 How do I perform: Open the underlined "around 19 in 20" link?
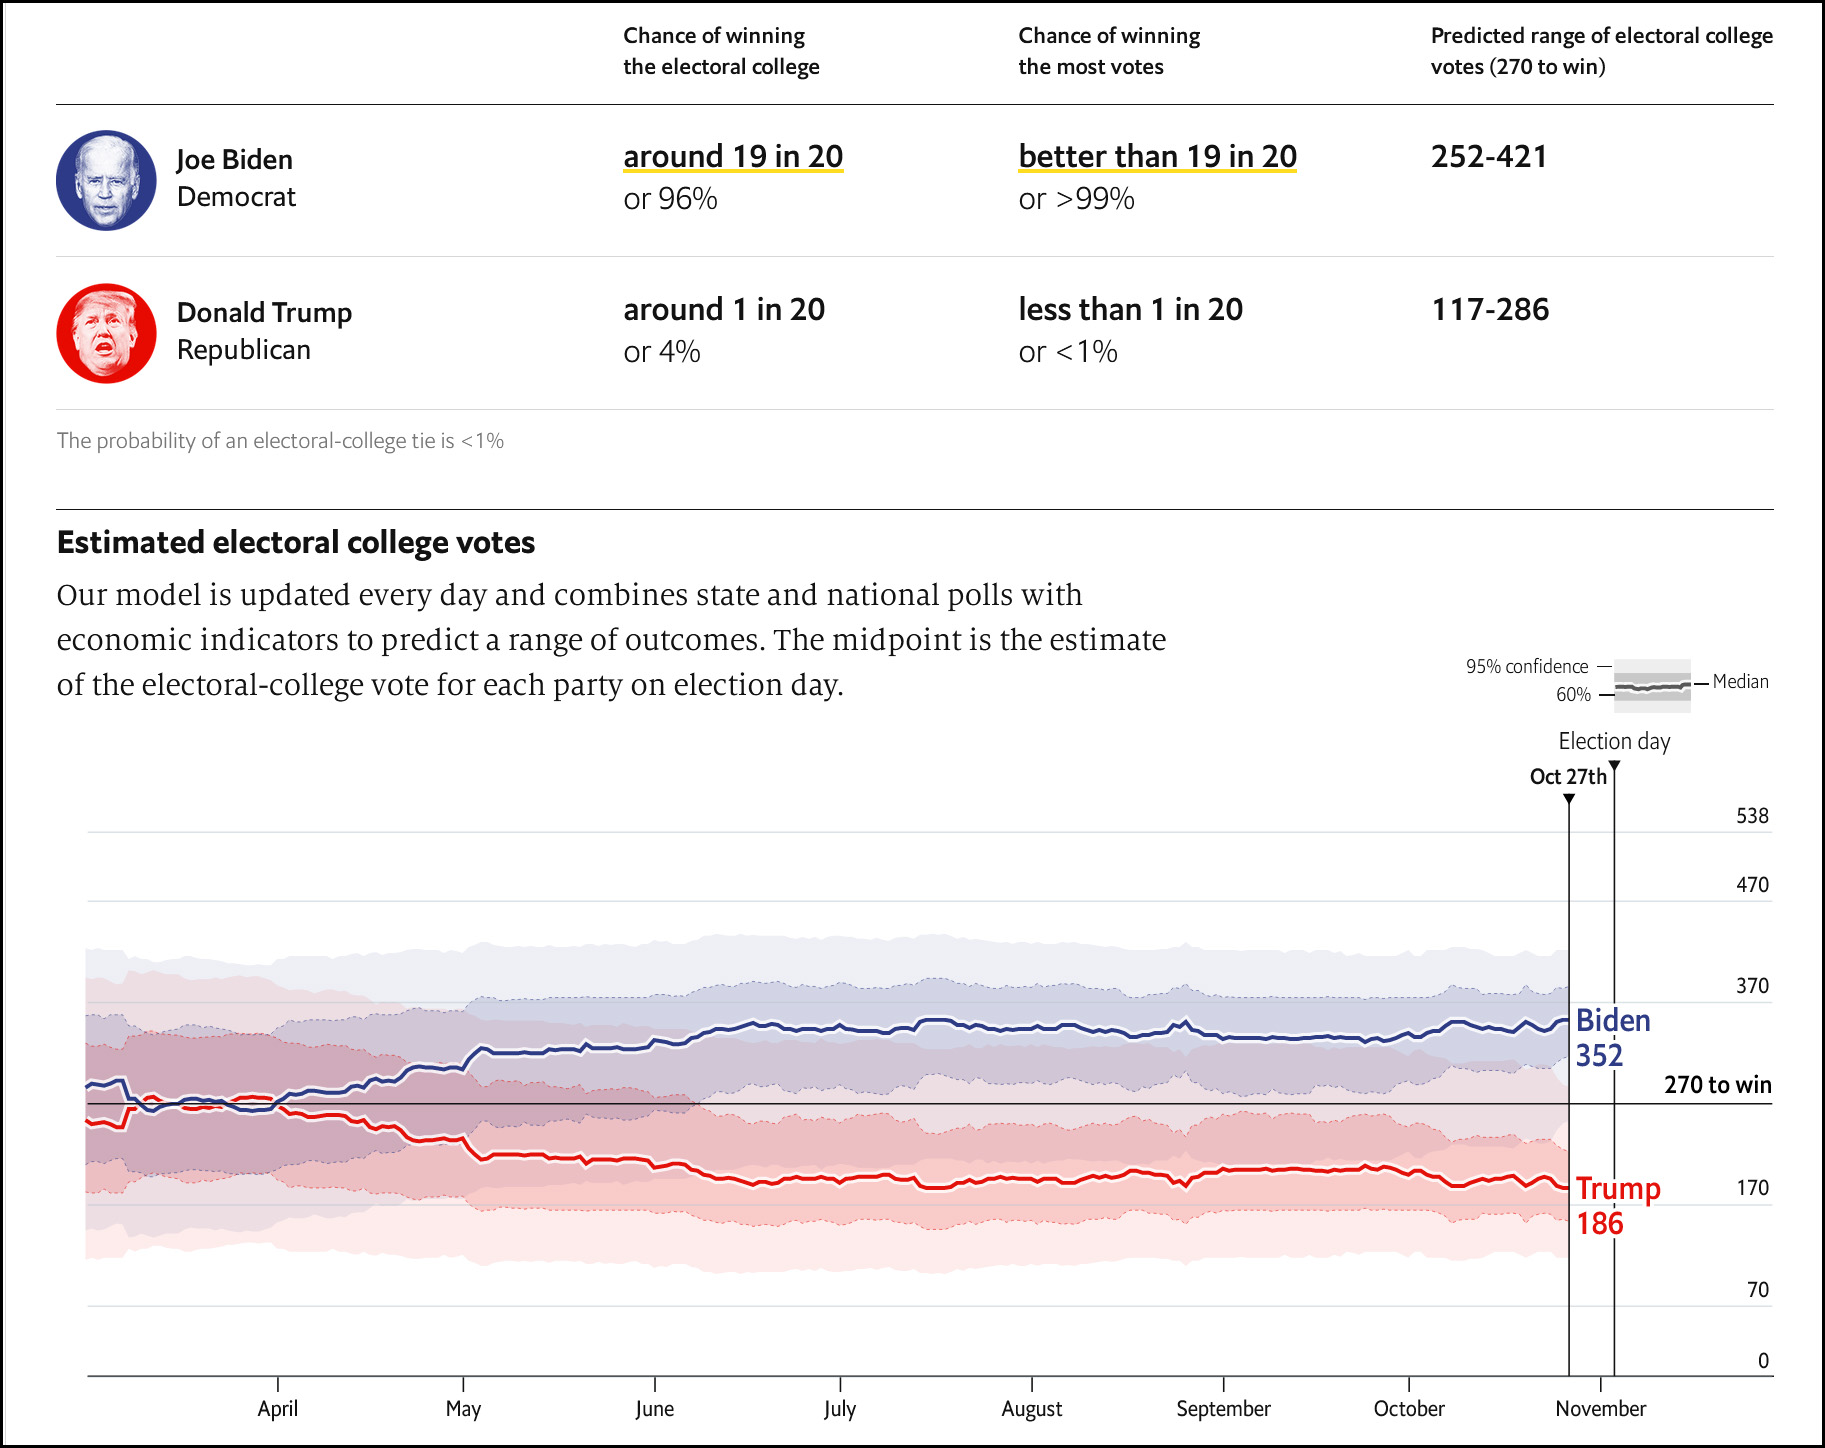point(733,157)
